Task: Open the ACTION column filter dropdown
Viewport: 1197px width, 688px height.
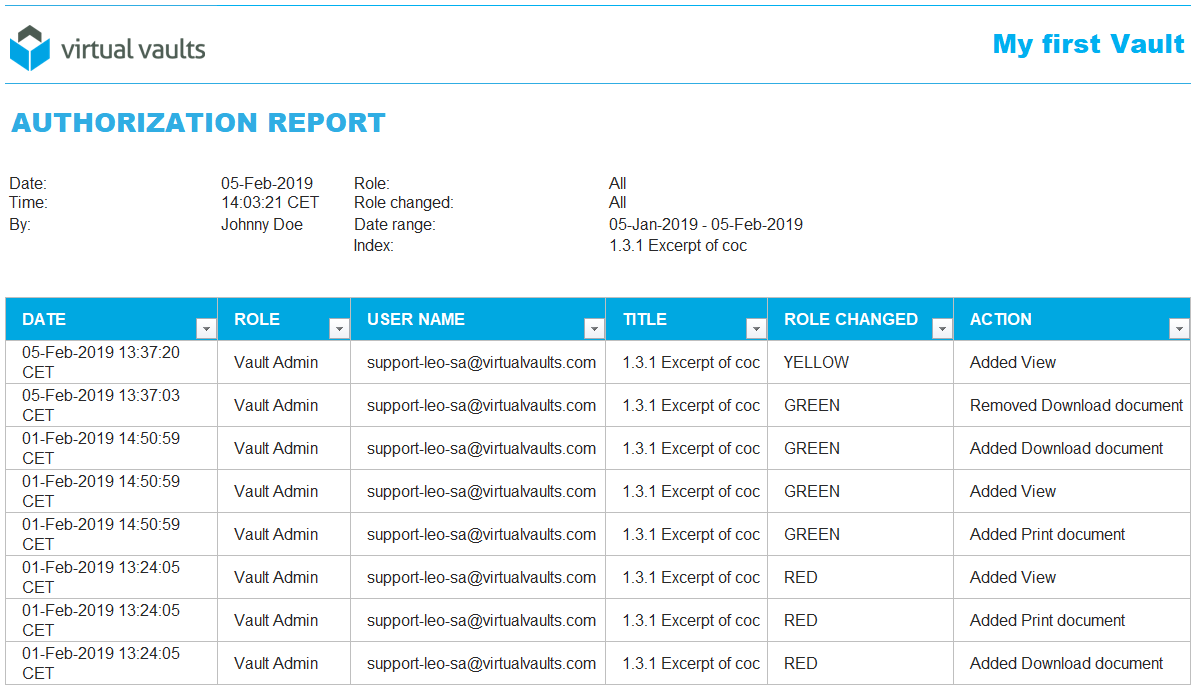Action: point(1179,328)
